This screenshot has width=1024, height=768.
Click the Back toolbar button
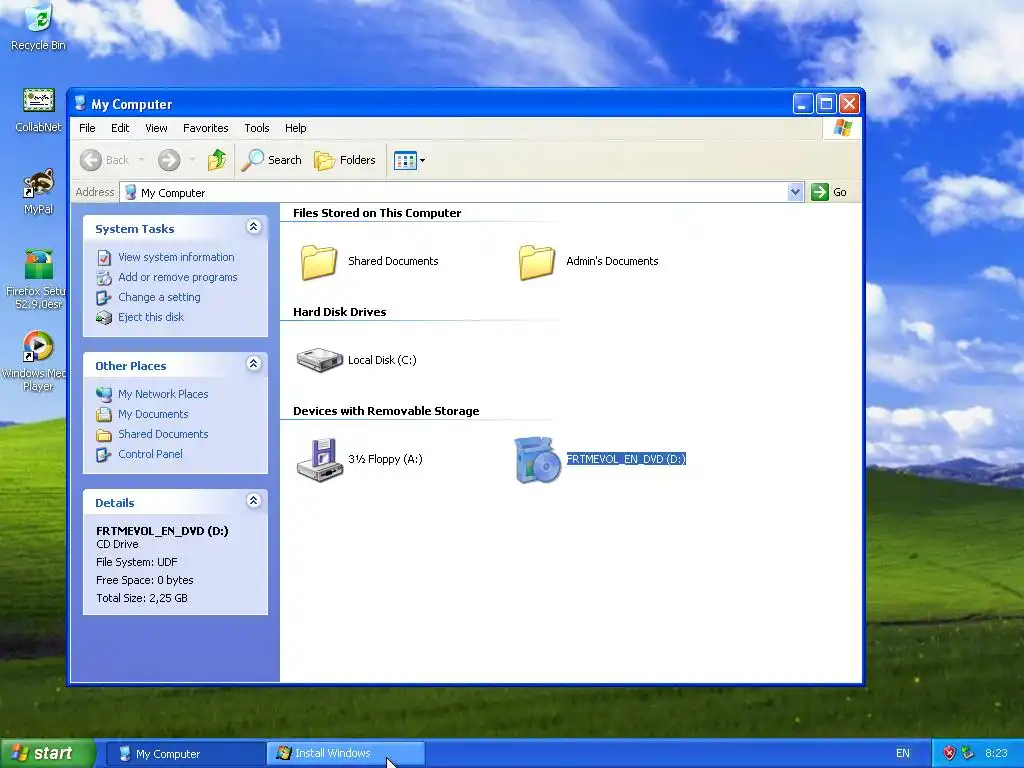[x=105, y=160]
